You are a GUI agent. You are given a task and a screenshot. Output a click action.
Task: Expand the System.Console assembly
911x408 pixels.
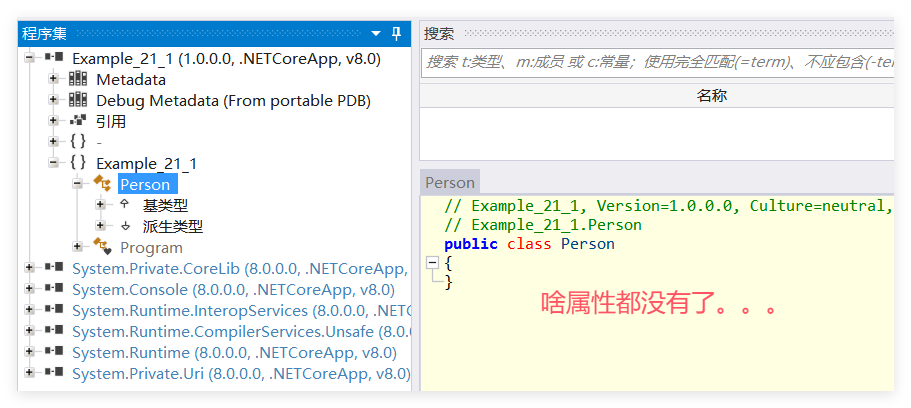click(x=29, y=288)
